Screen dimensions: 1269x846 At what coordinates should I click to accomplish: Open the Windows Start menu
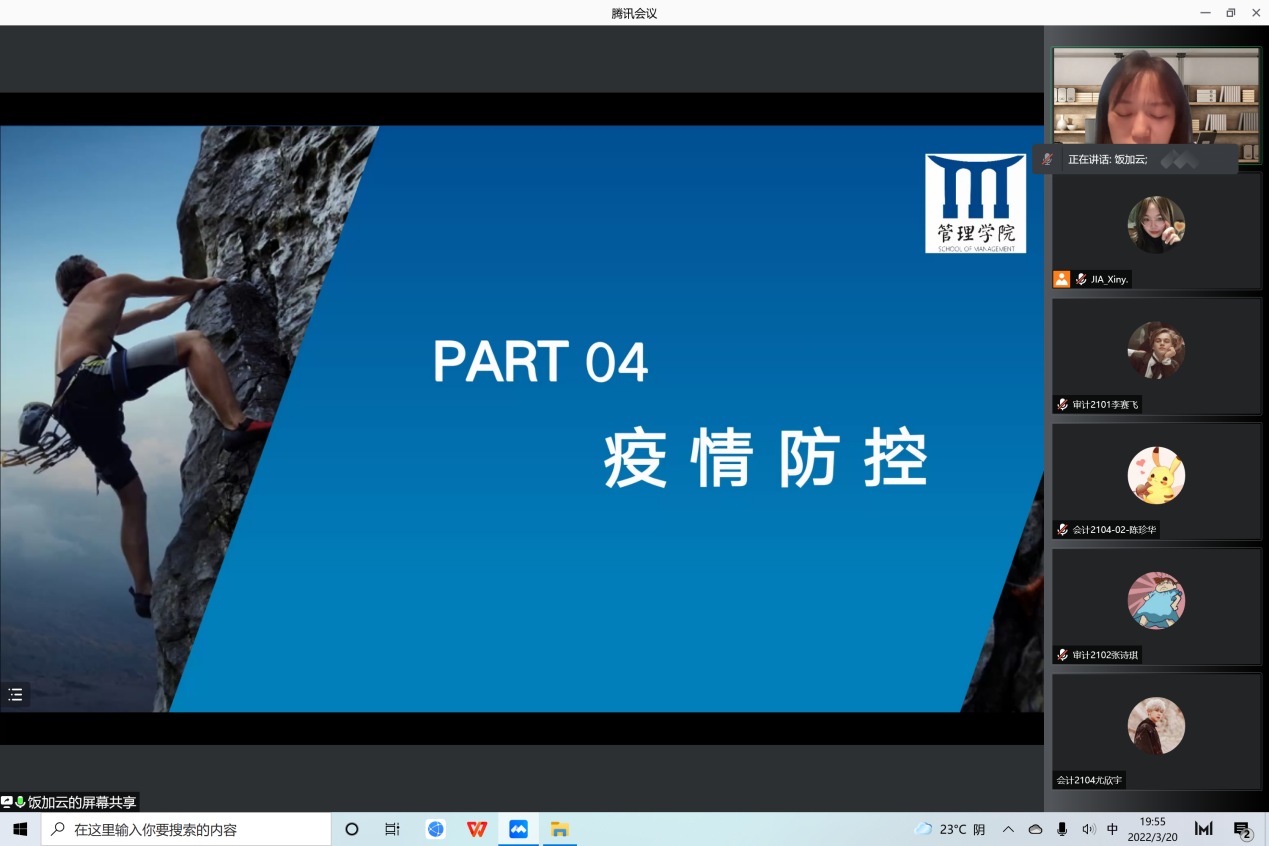(x=20, y=829)
